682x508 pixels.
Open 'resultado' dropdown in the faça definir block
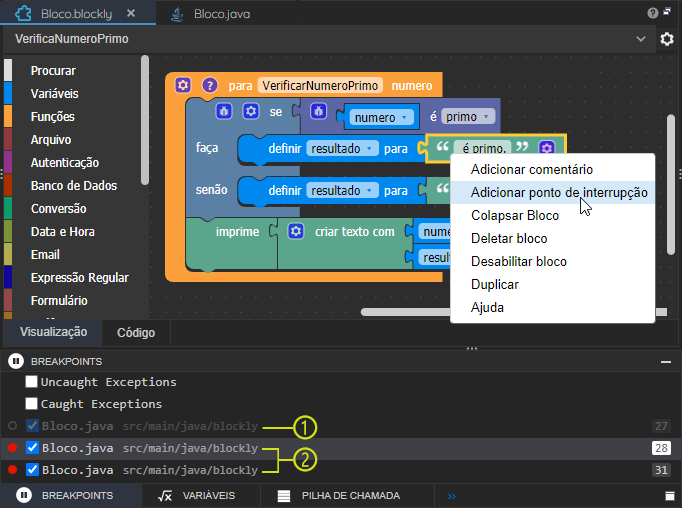[x=342, y=148]
